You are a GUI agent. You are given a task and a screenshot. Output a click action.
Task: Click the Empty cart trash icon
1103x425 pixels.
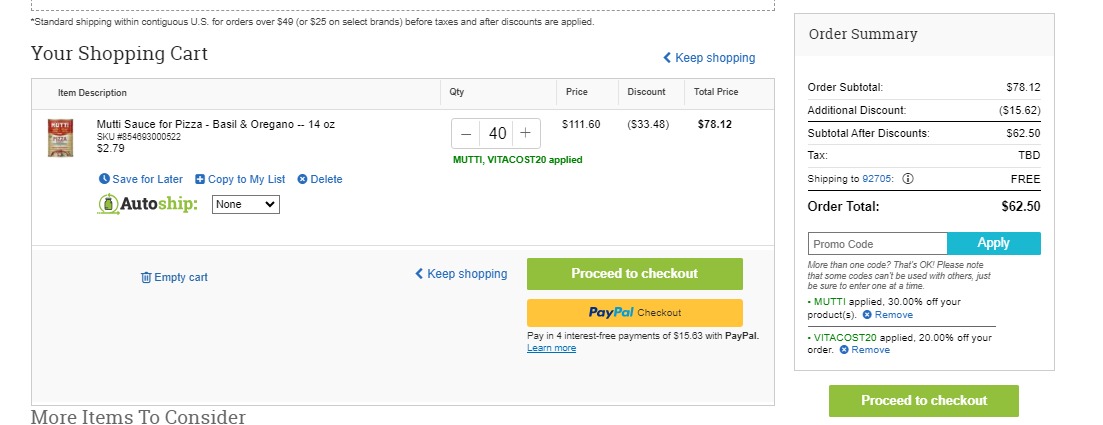[146, 277]
